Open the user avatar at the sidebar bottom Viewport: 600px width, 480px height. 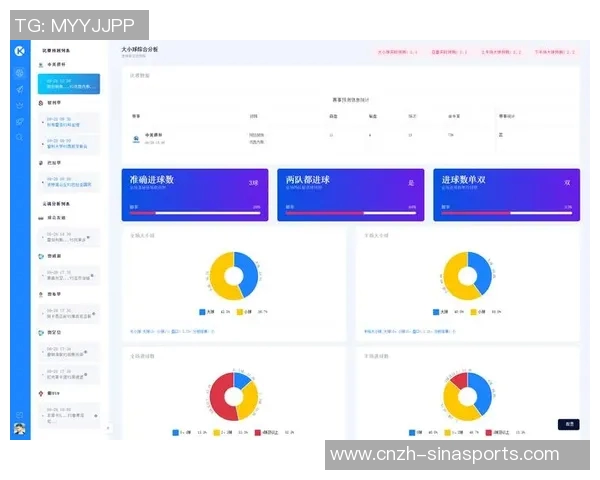pos(20,428)
